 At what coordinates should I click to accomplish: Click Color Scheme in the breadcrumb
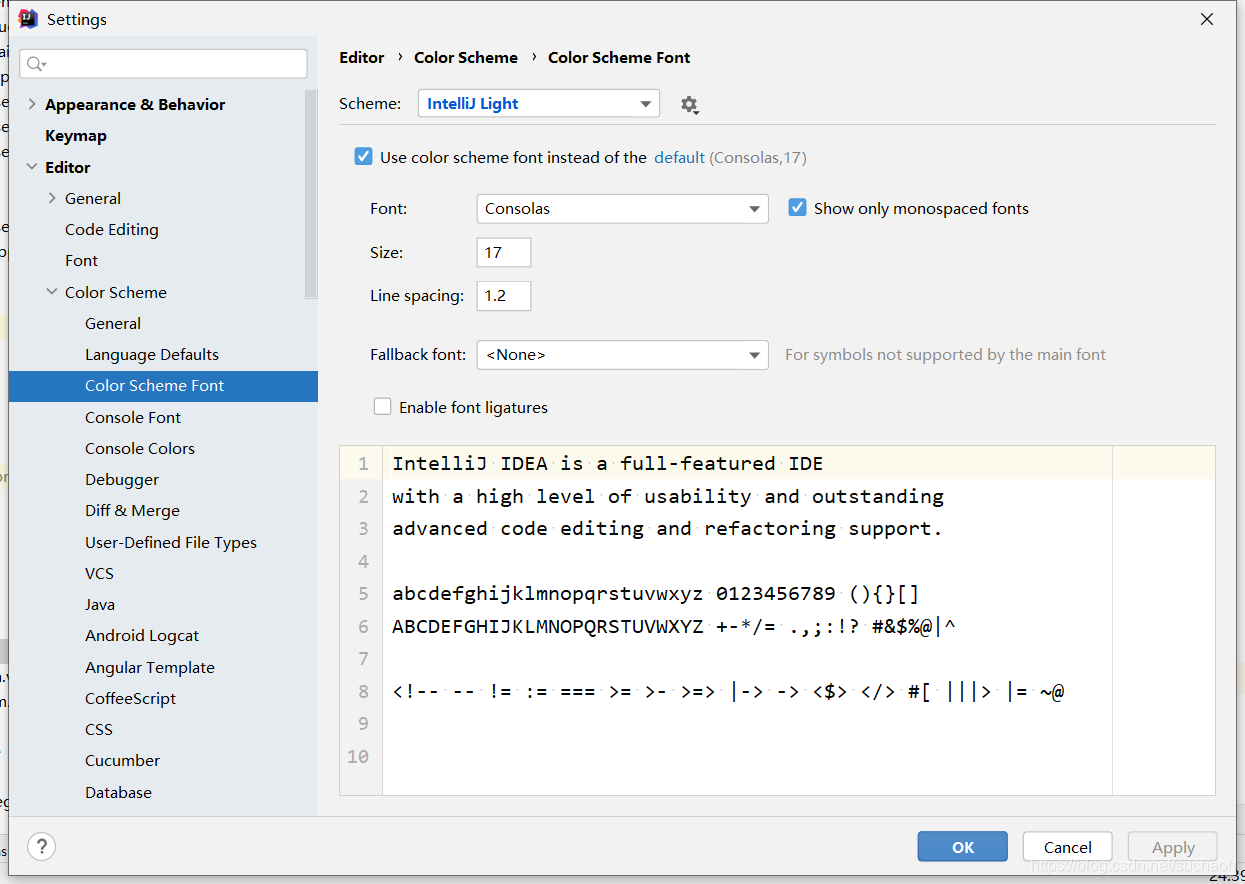pyautogui.click(x=466, y=58)
